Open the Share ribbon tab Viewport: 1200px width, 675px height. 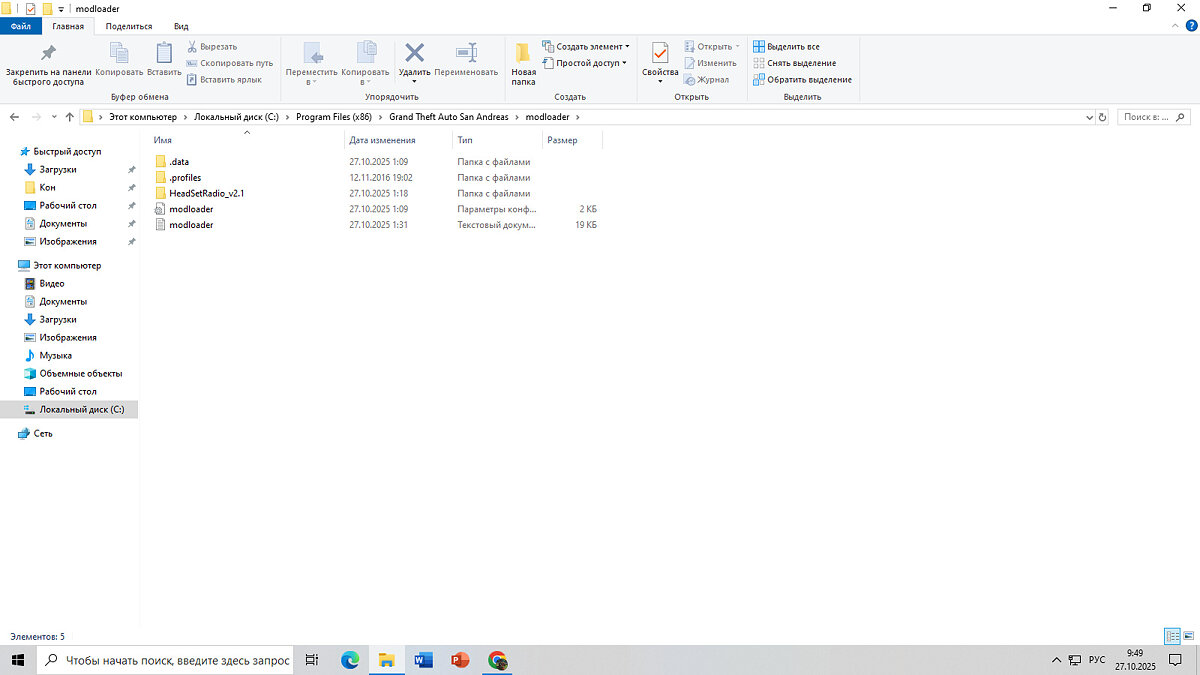tap(129, 26)
